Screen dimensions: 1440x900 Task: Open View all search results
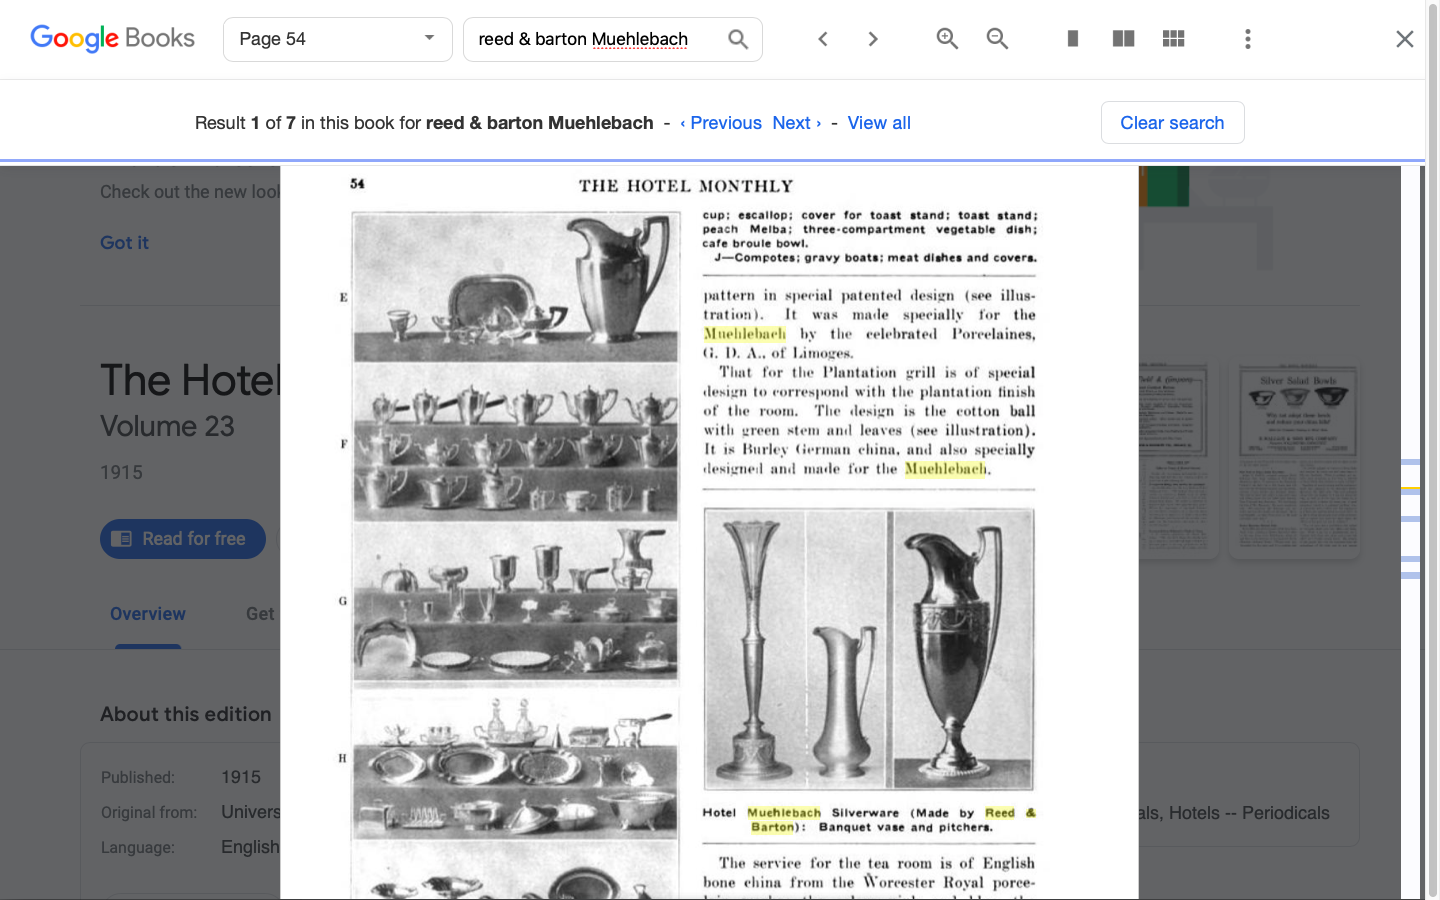(x=879, y=123)
